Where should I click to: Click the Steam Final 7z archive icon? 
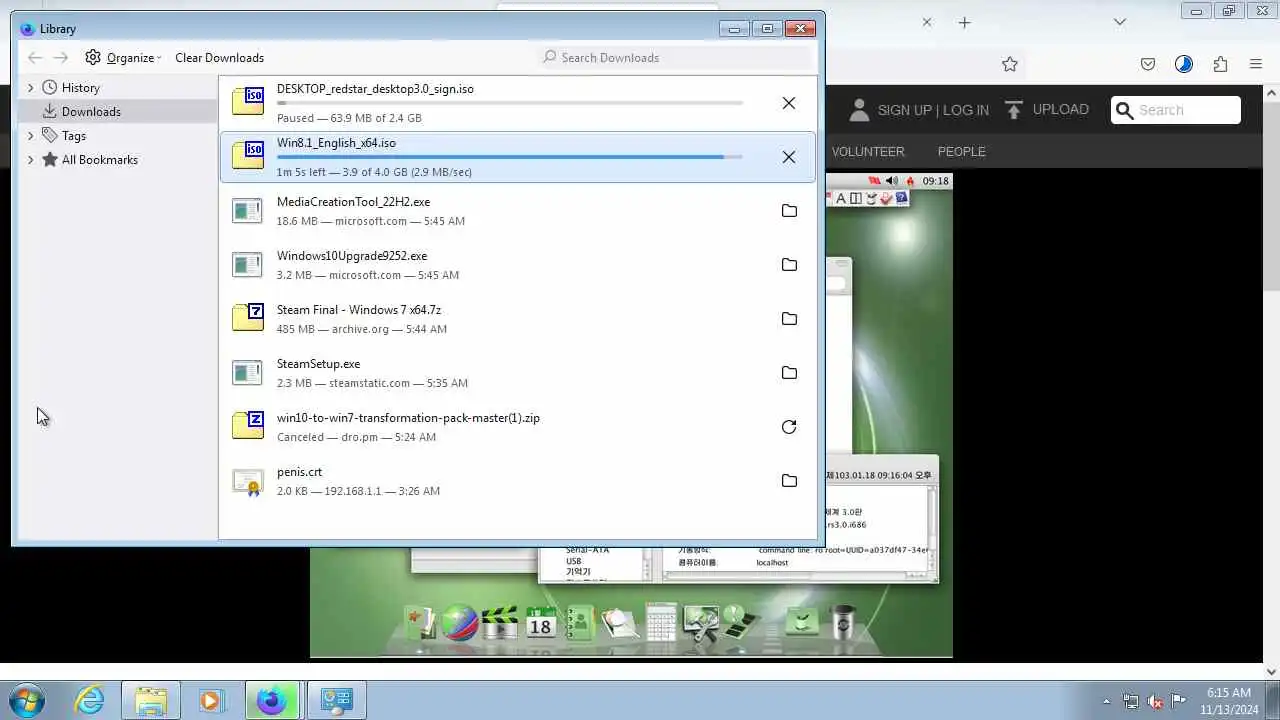click(x=248, y=317)
